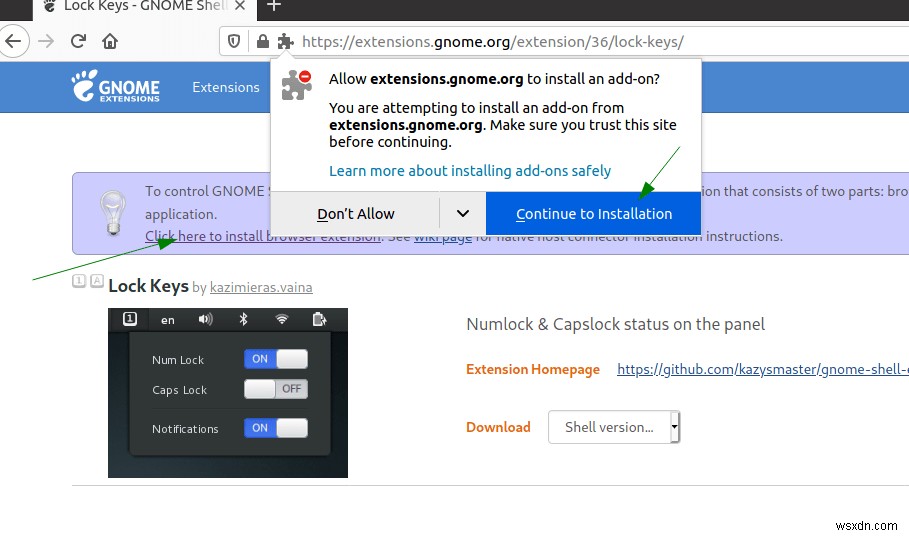
Task: Open a new tab with the plus icon
Action: [x=274, y=6]
